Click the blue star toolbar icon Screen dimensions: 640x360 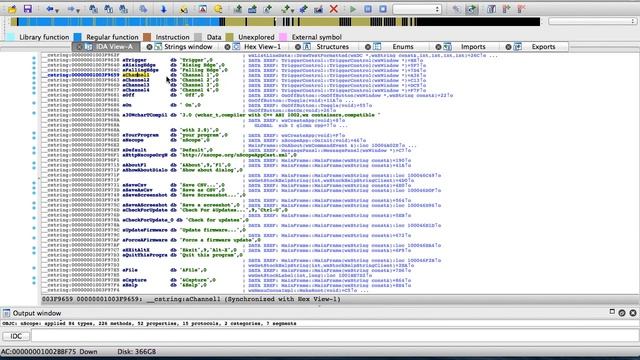303,9
